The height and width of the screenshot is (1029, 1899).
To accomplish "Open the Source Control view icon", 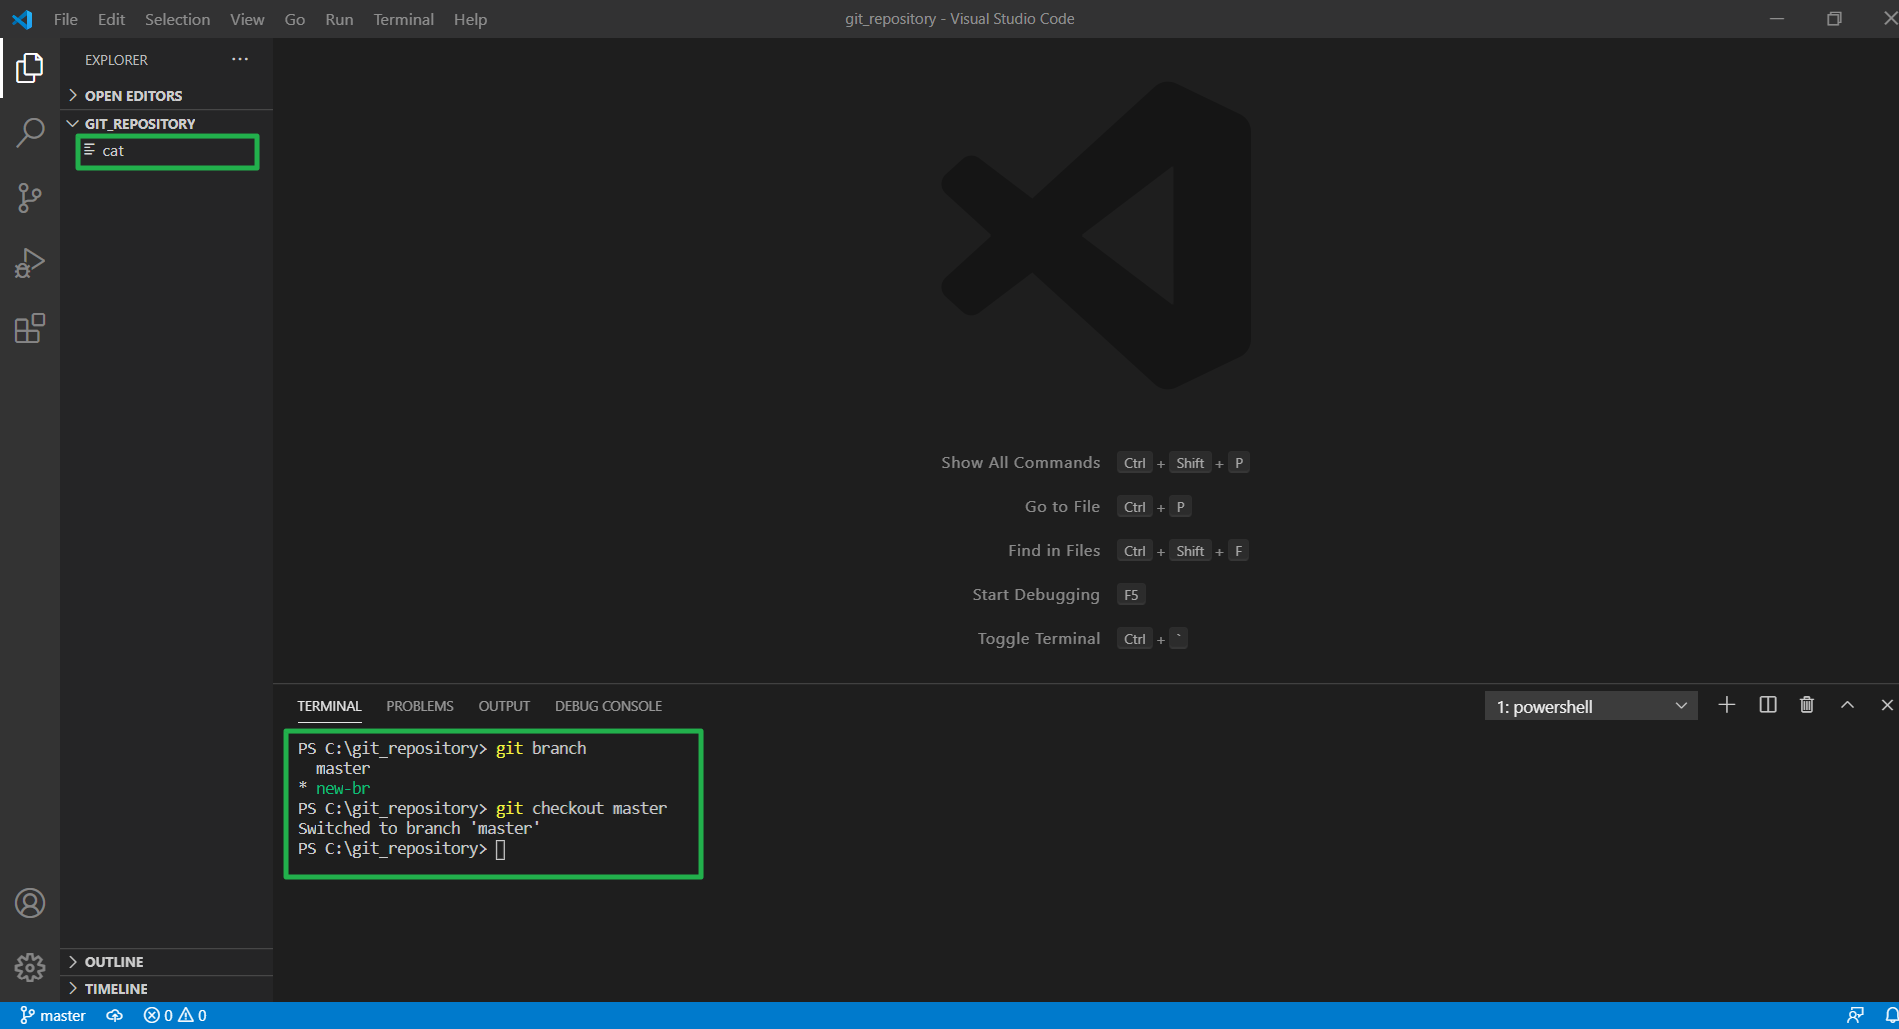I will (30, 197).
